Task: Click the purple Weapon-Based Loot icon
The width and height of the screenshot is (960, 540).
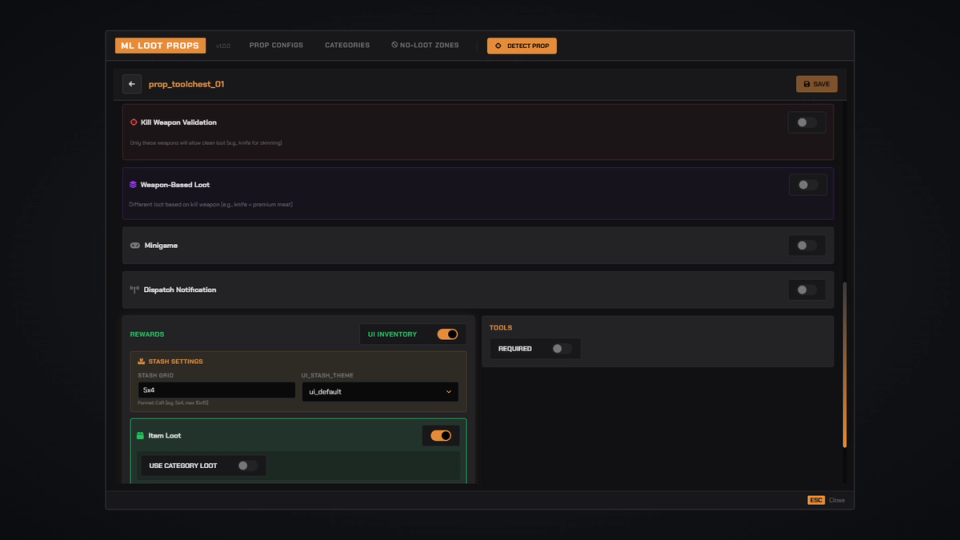Action: pyautogui.click(x=133, y=184)
